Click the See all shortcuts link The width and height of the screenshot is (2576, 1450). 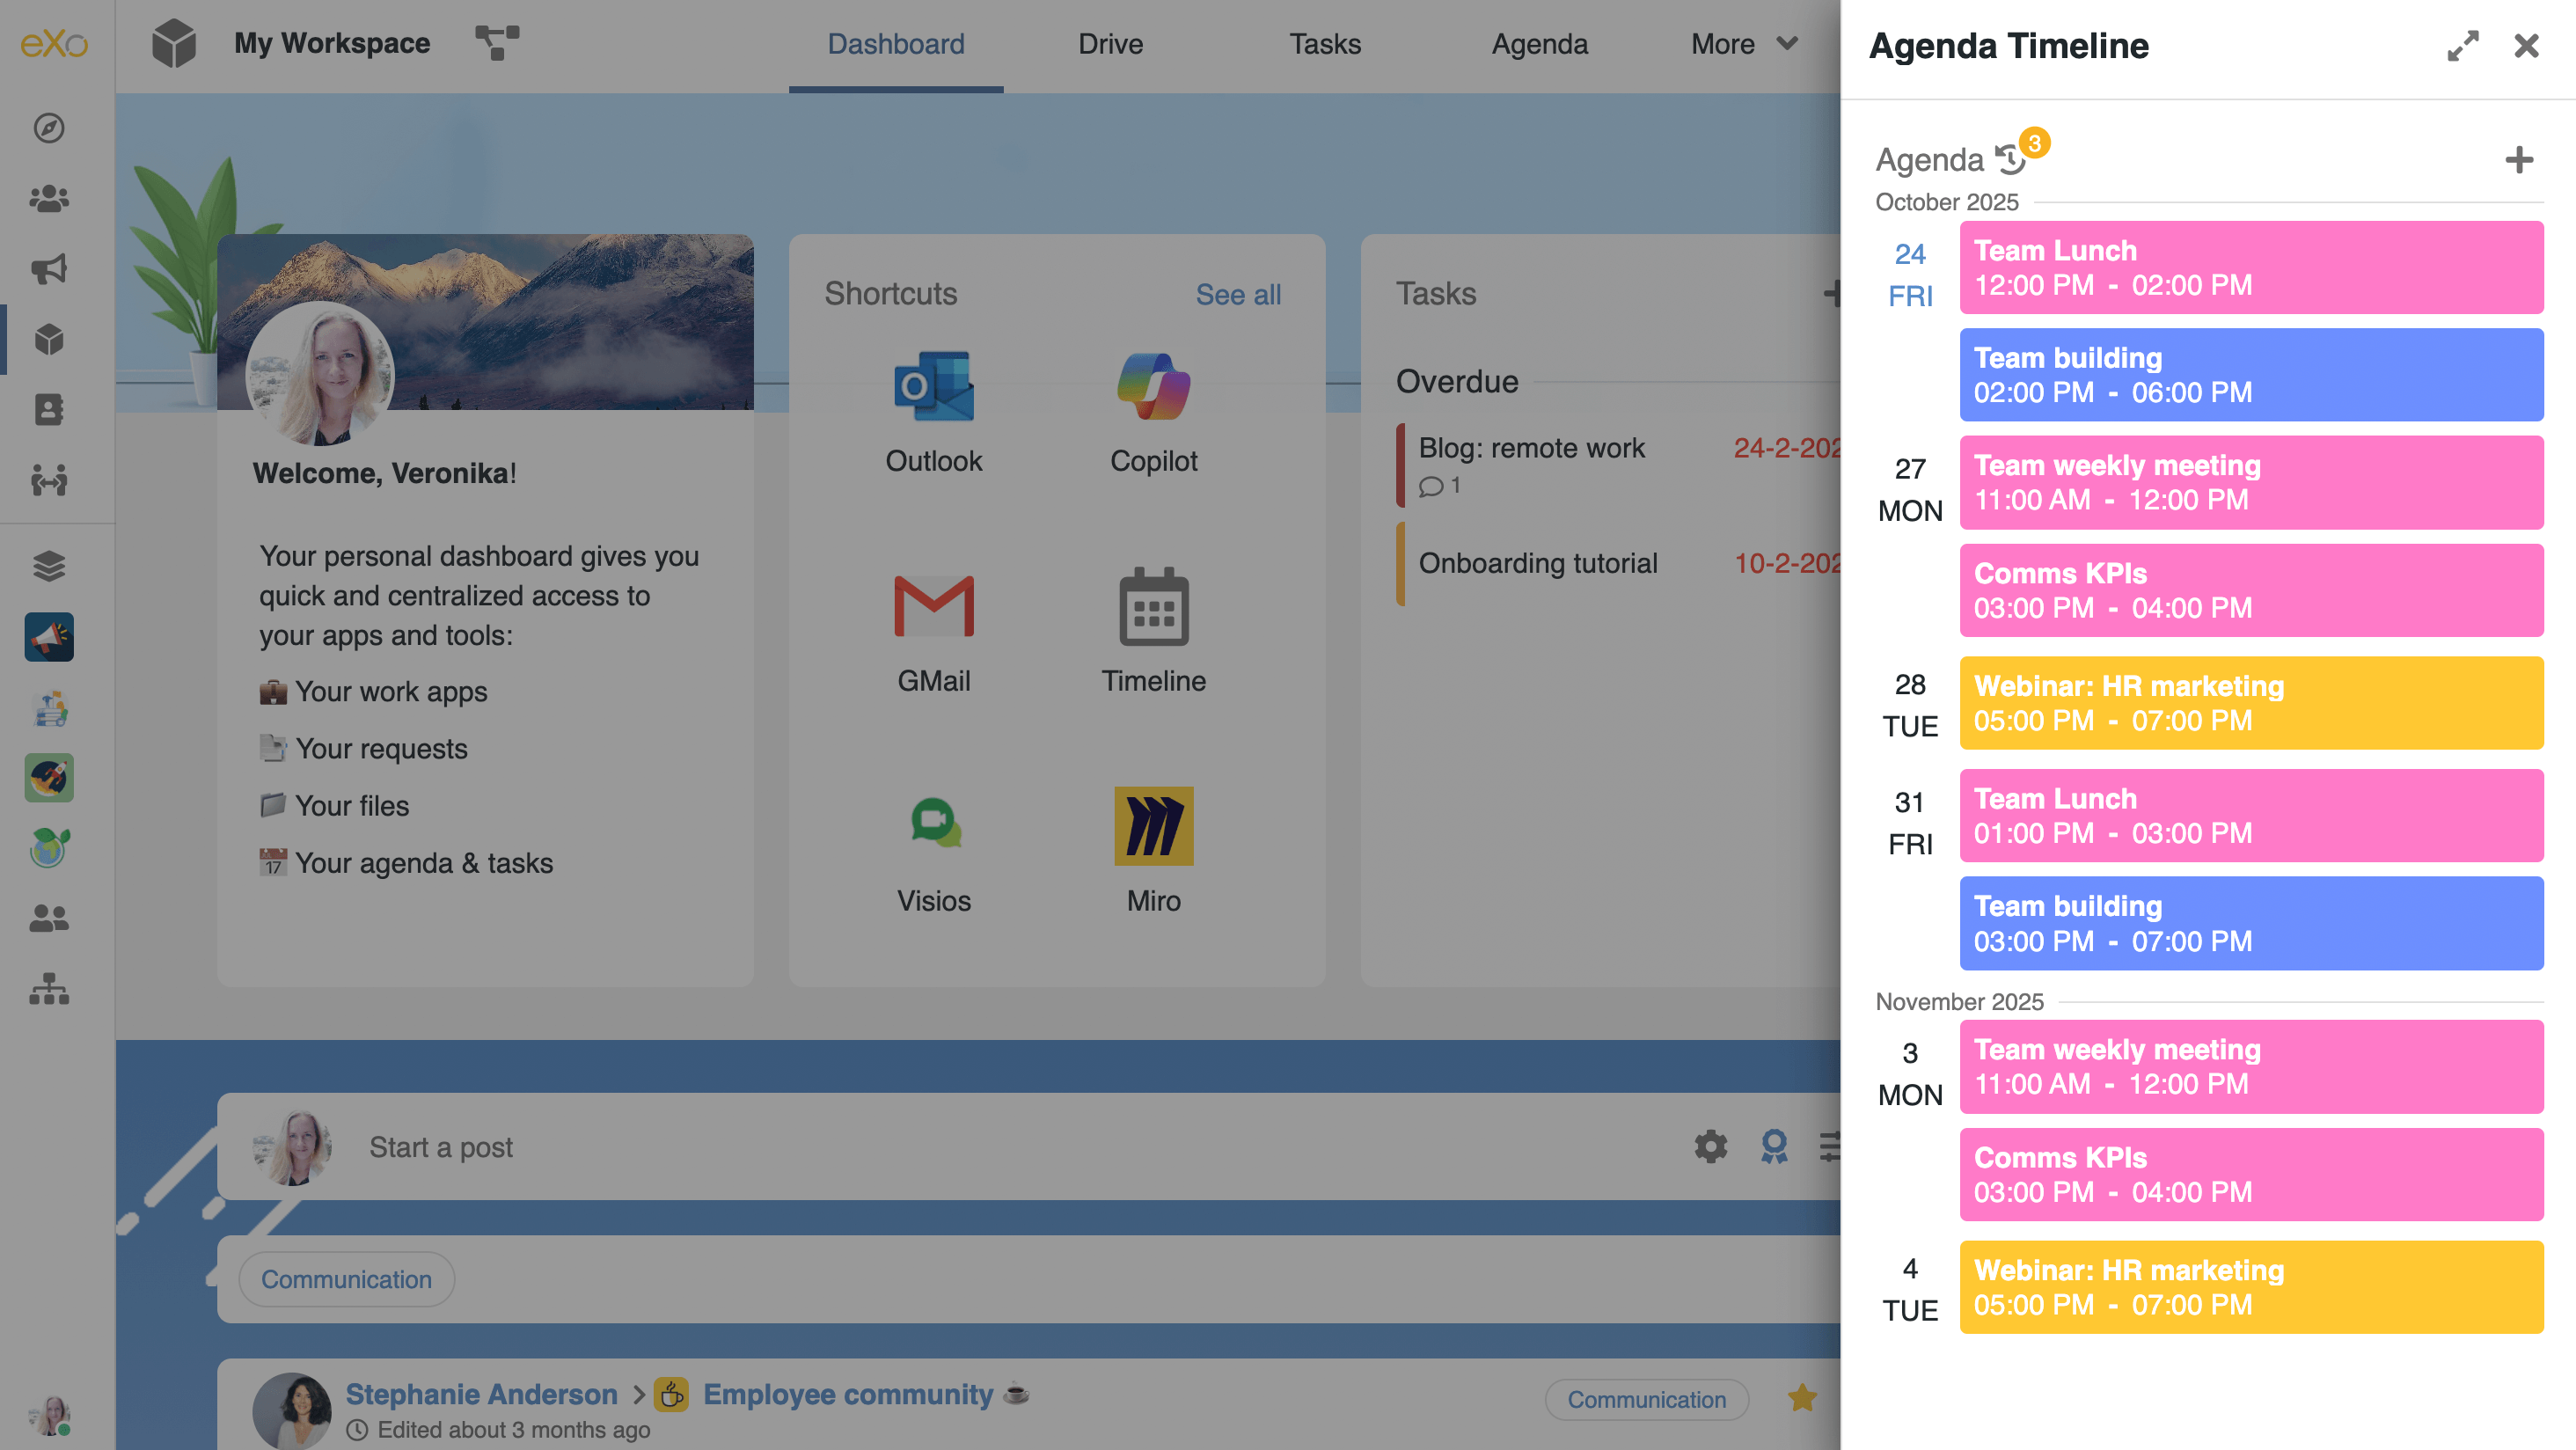[x=1237, y=294]
